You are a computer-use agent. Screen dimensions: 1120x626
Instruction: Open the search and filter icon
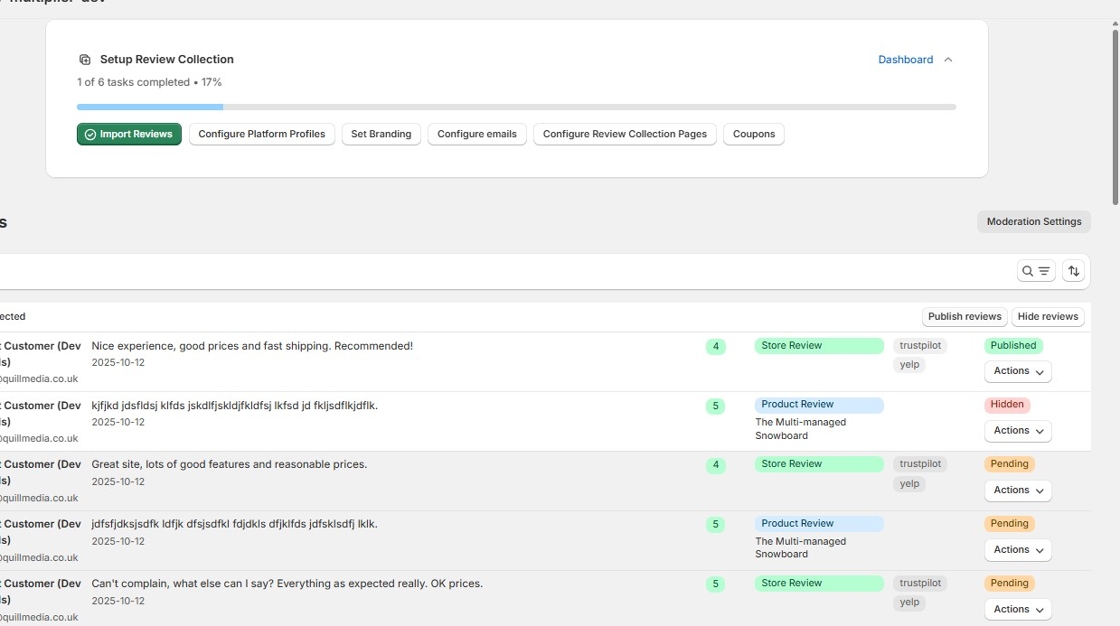1036,270
